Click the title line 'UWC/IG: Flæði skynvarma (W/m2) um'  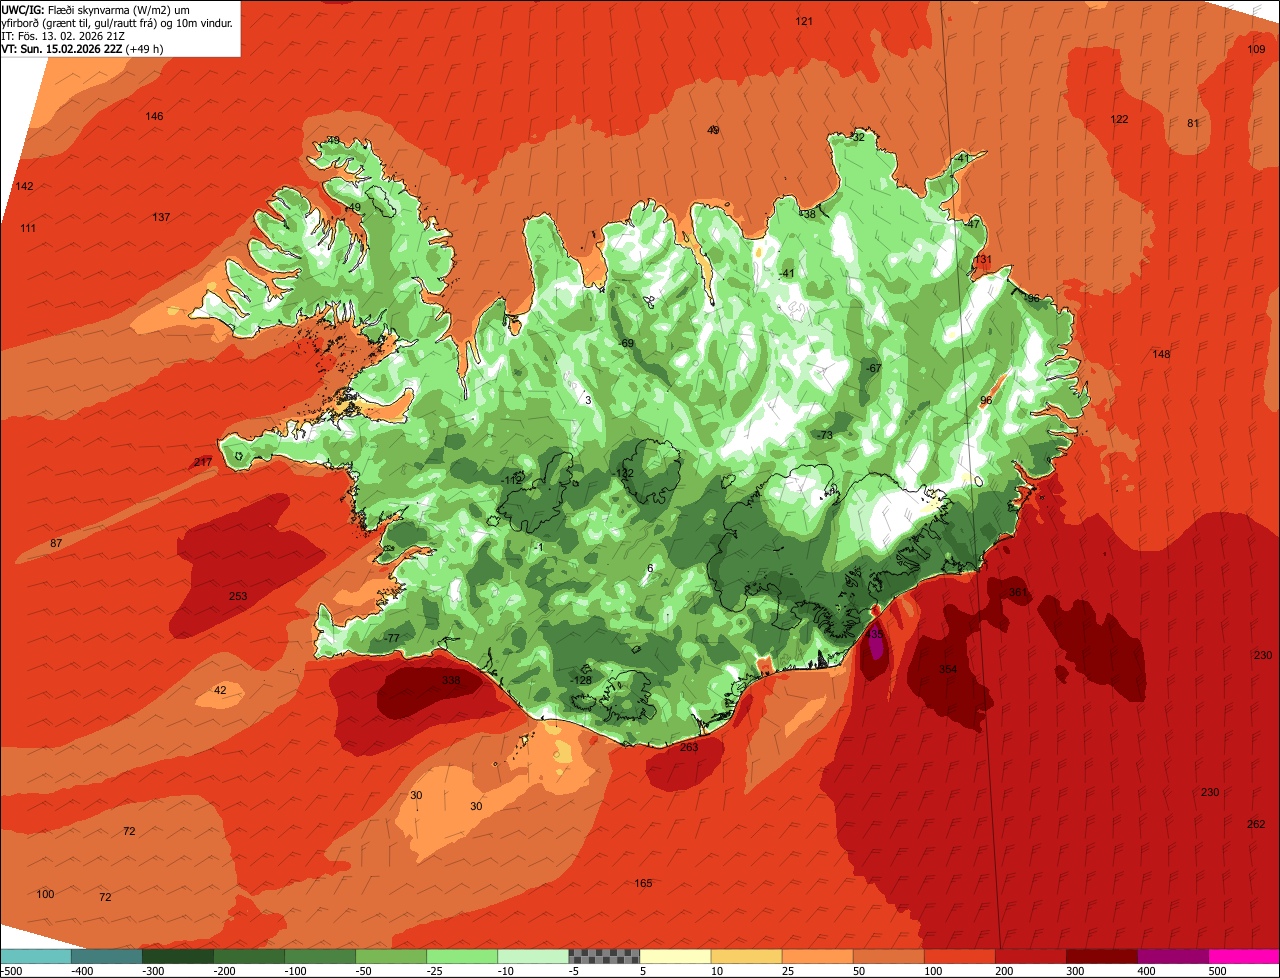pyautogui.click(x=96, y=10)
